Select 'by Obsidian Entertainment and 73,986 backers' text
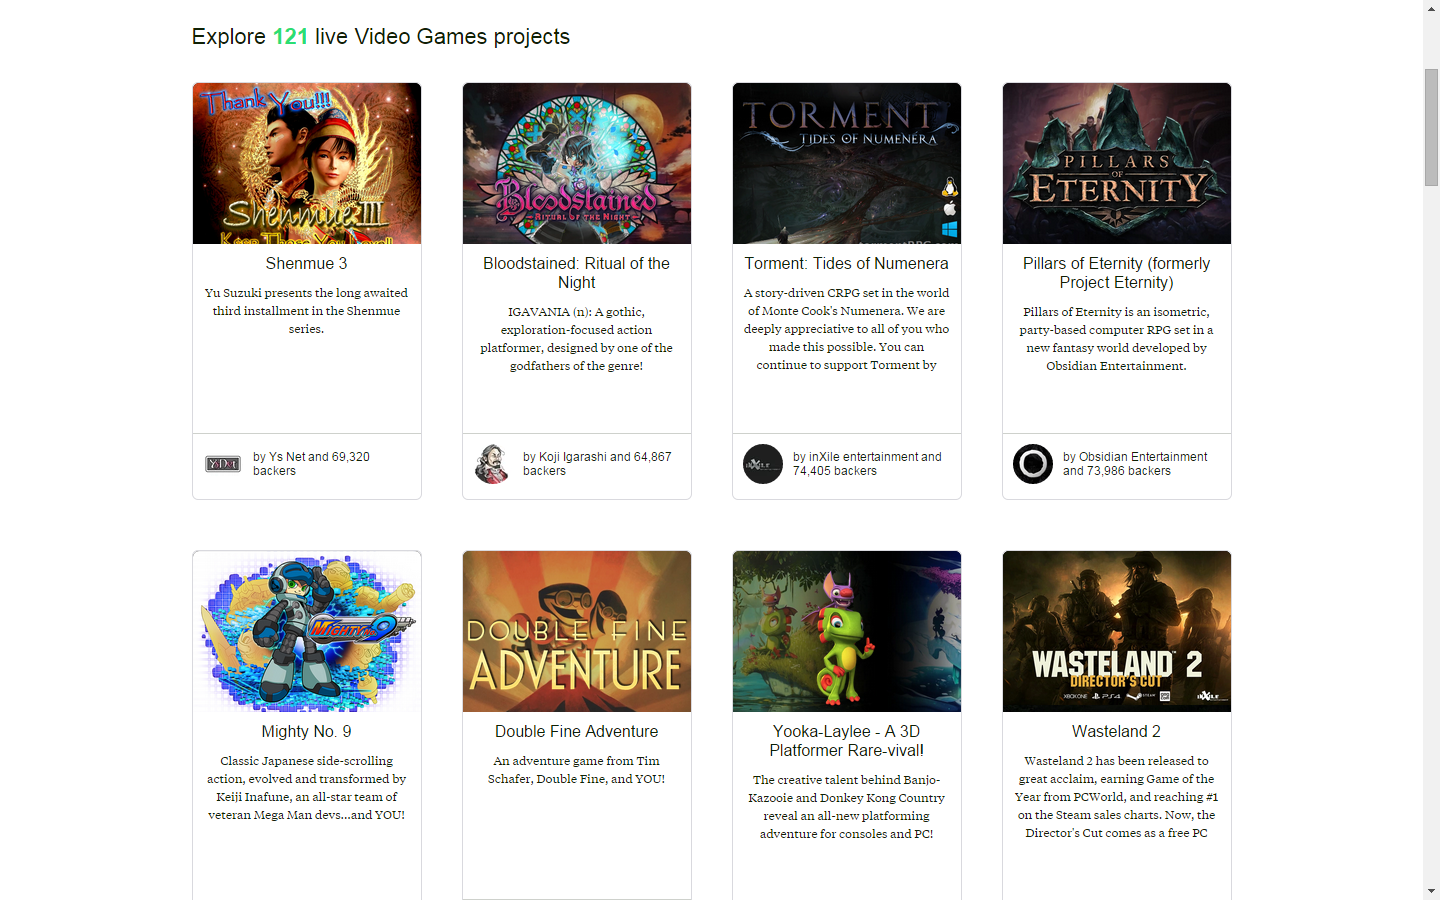Image resolution: width=1440 pixels, height=900 pixels. pos(1135,464)
